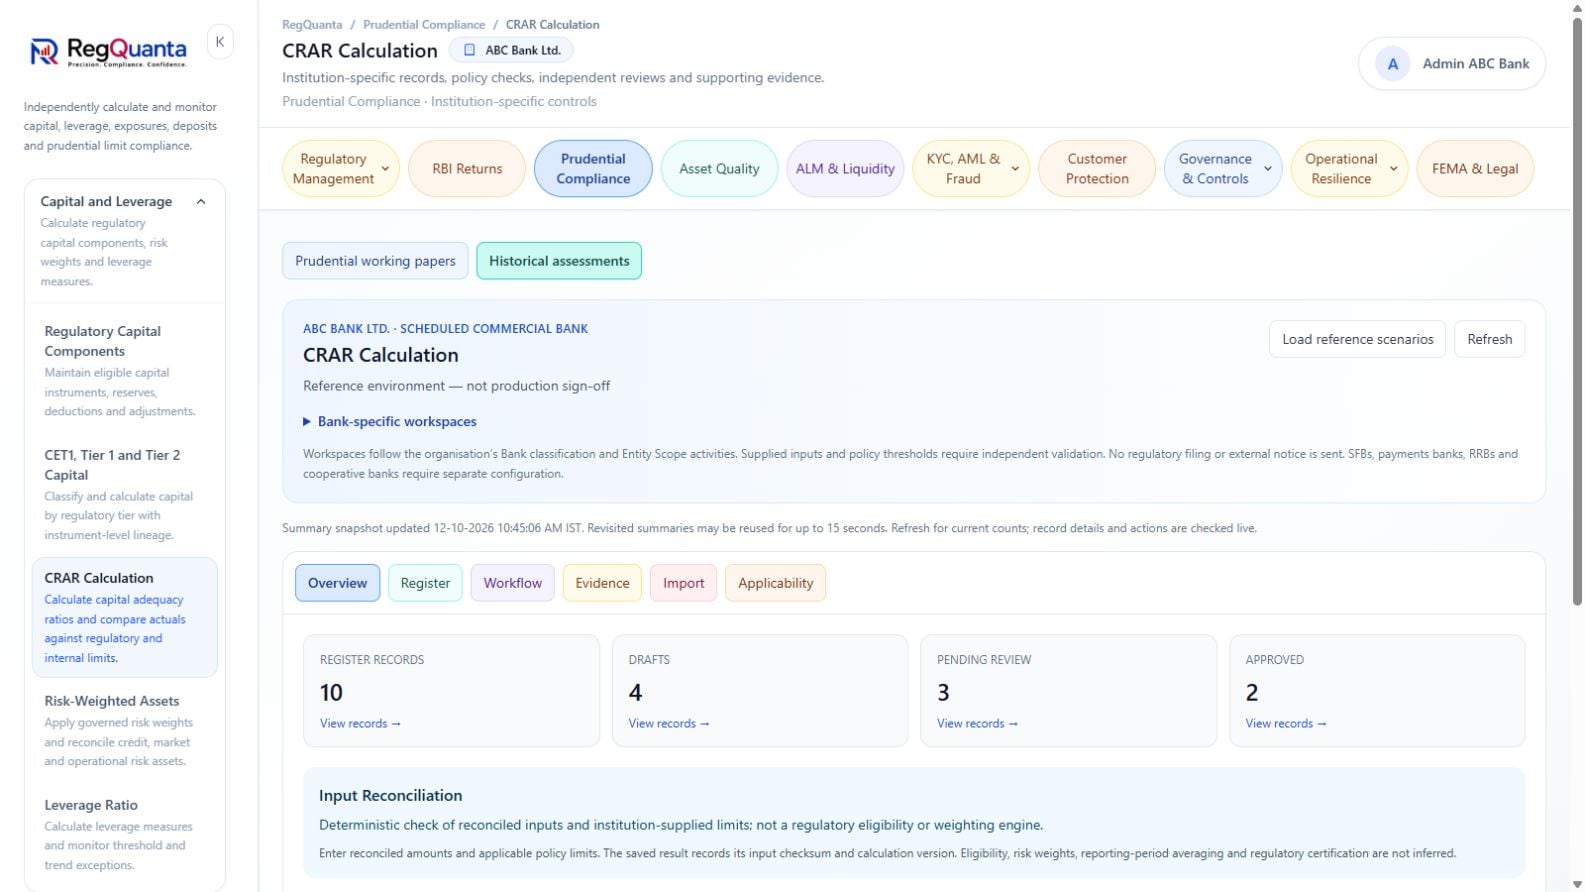Switch to the Import tab
The width and height of the screenshot is (1585, 892).
683,583
